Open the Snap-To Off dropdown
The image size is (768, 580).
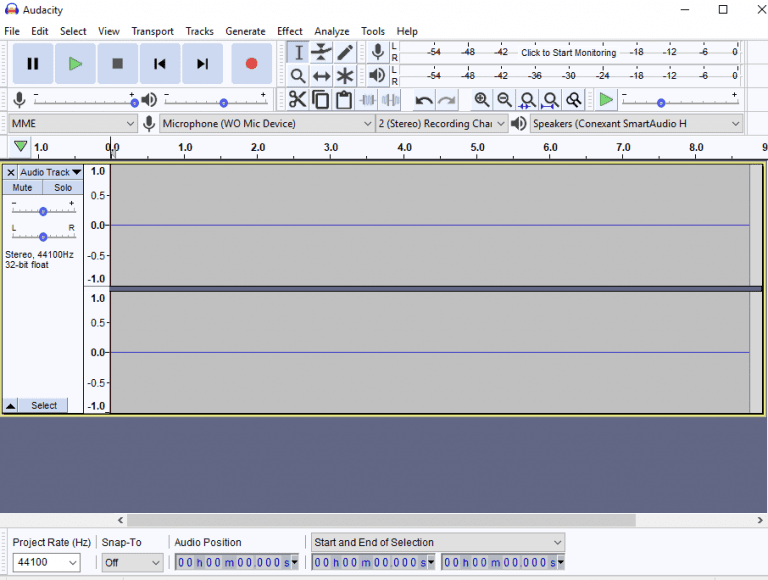132,562
